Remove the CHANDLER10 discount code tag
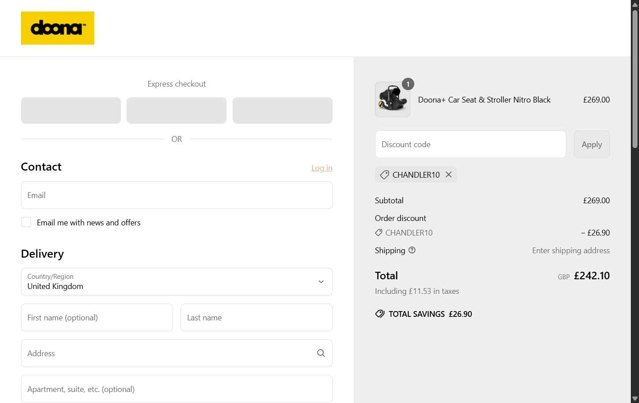 [449, 175]
